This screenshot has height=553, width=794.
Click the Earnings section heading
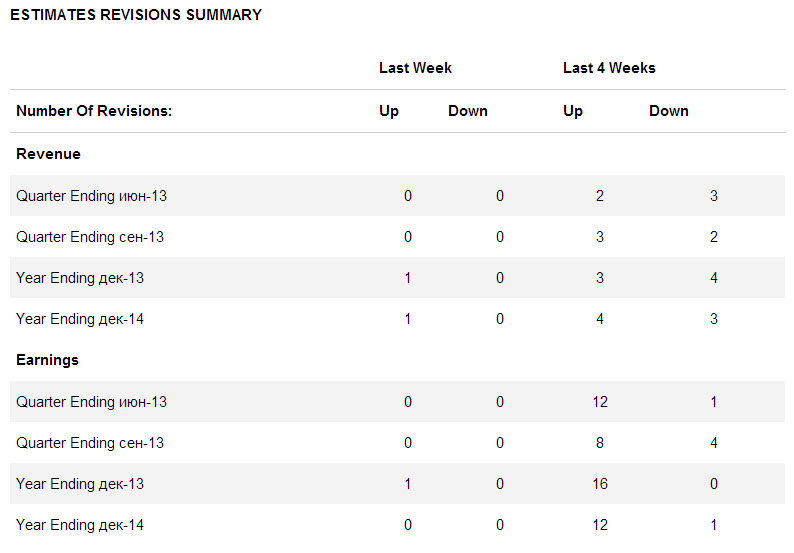tap(47, 359)
